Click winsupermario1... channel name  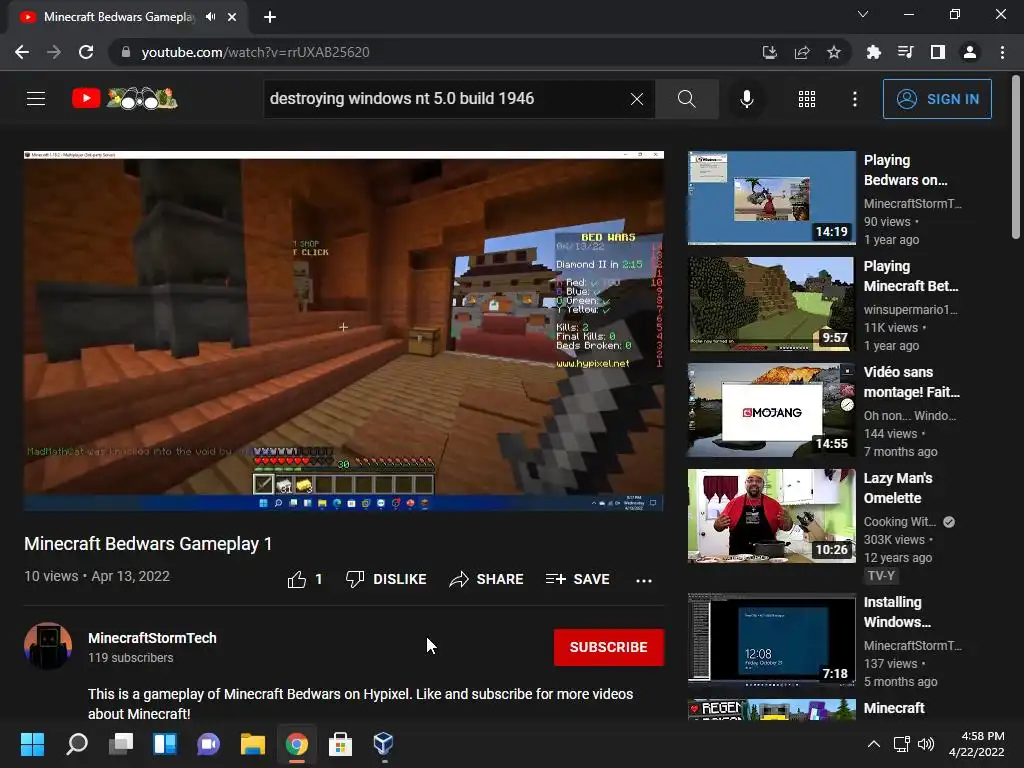point(910,310)
